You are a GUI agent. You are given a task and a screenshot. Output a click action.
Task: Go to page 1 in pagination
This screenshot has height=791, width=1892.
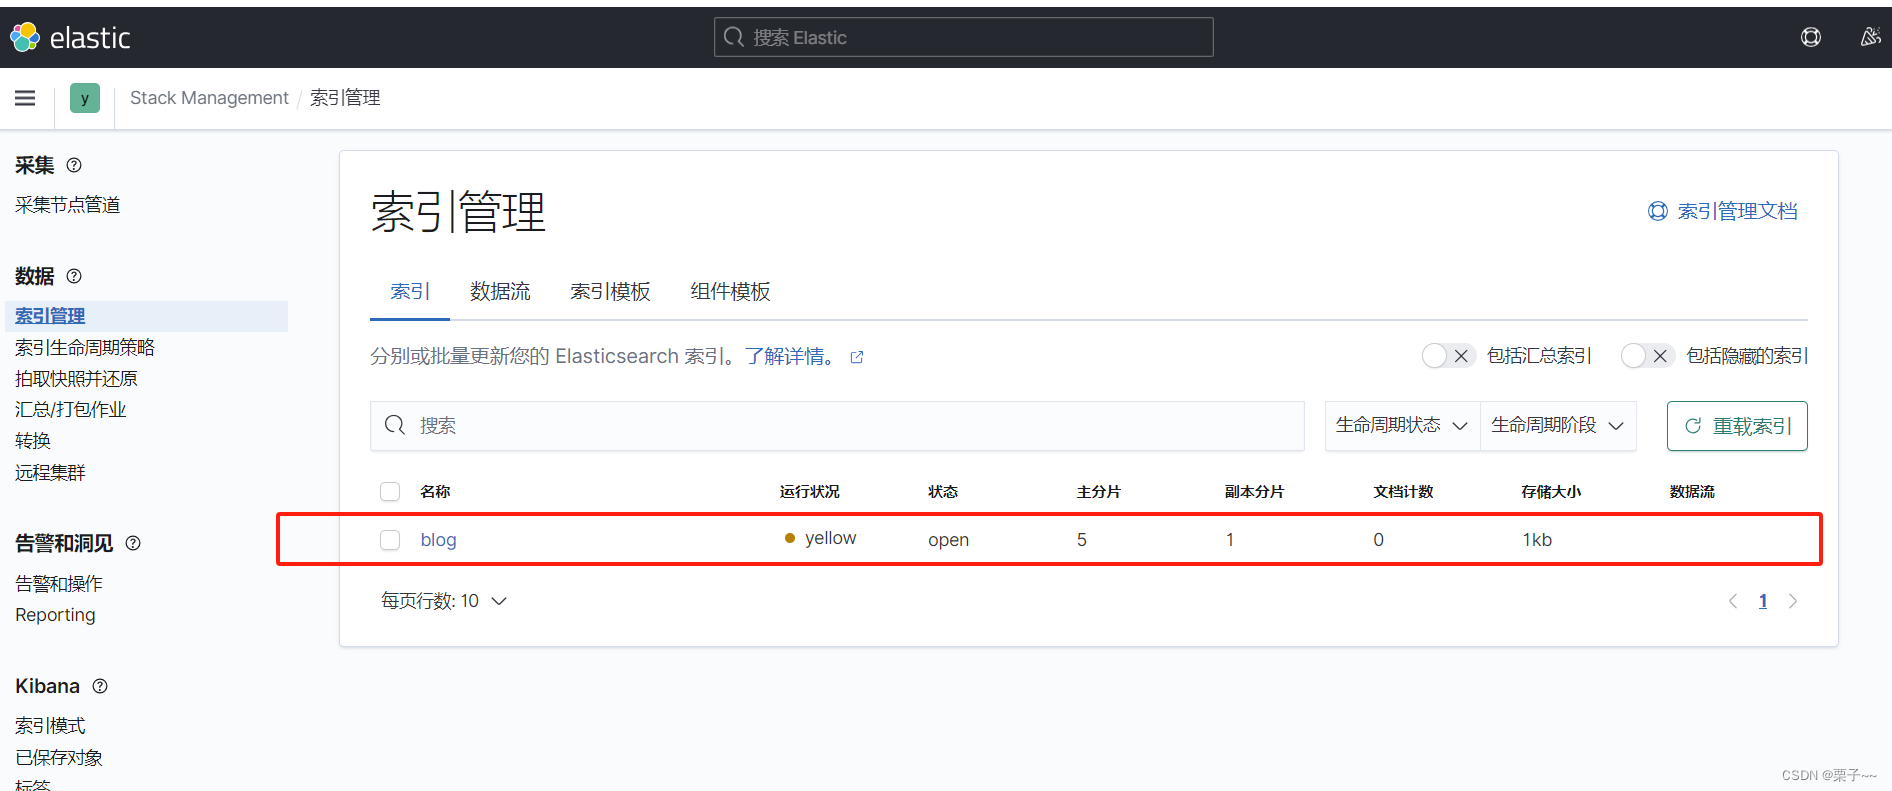tap(1763, 601)
